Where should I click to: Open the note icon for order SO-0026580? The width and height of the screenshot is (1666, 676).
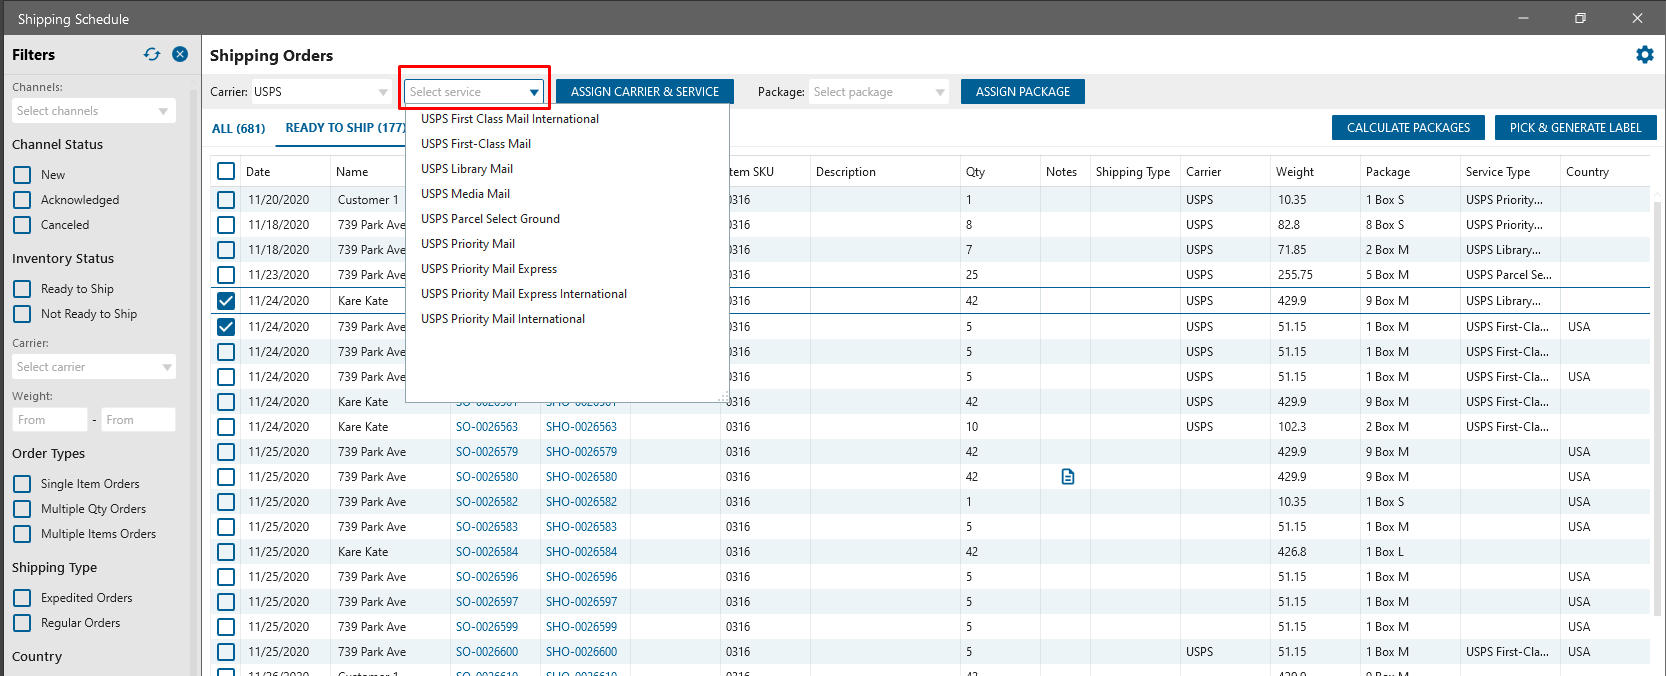1067,477
